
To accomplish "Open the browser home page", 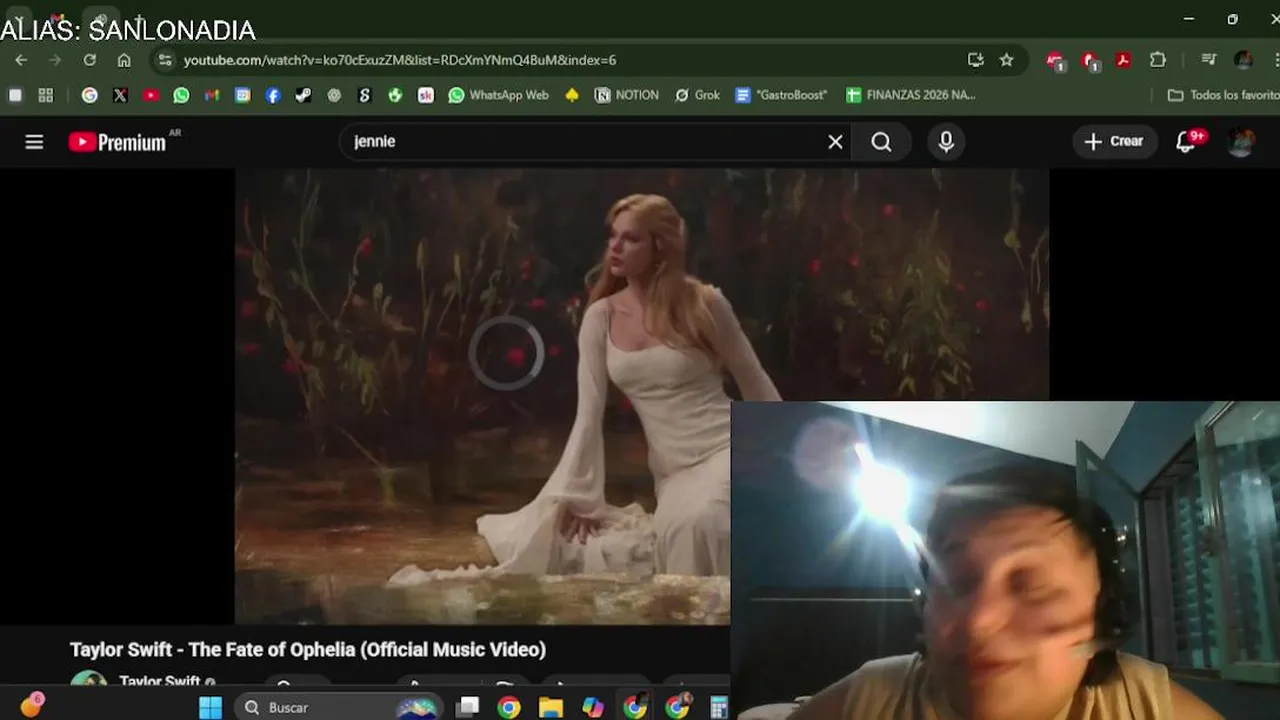I will pos(124,60).
